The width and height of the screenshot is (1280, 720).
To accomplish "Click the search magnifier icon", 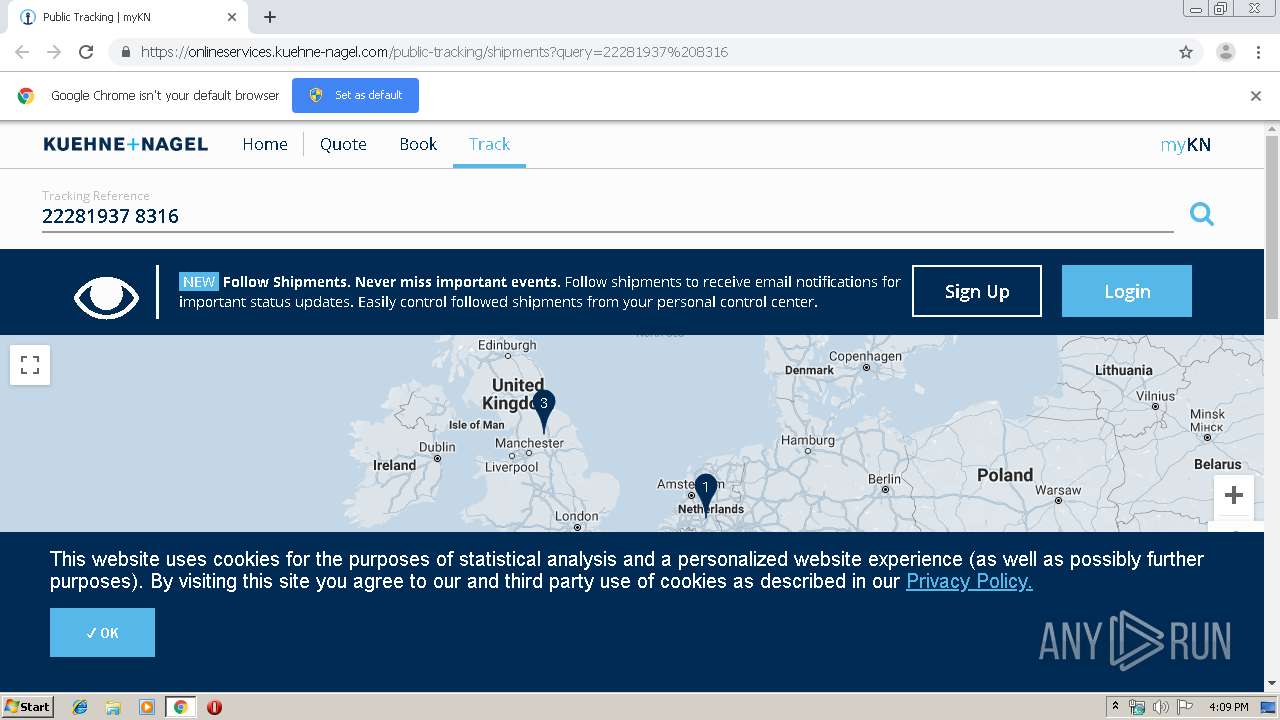I will pyautogui.click(x=1201, y=214).
